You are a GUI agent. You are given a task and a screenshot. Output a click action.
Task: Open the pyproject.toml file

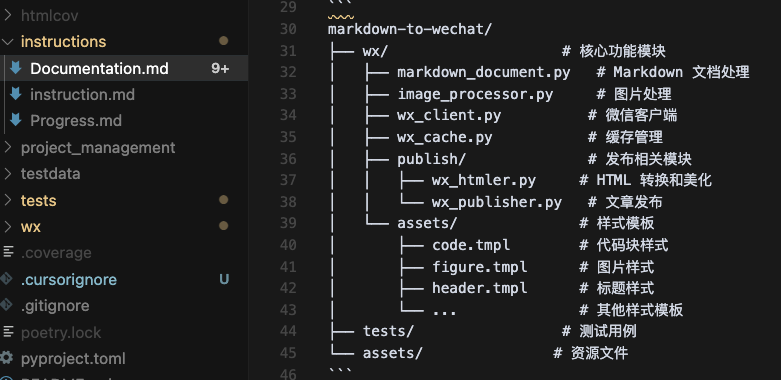coord(73,359)
